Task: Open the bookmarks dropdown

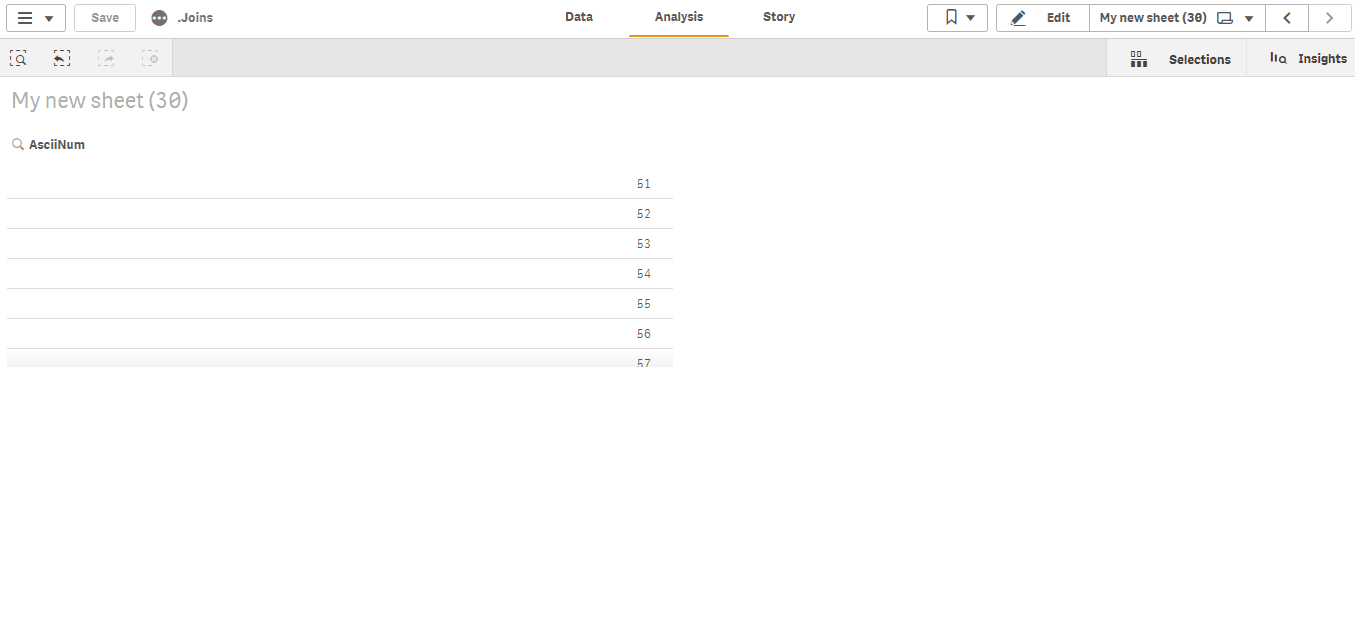Action: [957, 18]
